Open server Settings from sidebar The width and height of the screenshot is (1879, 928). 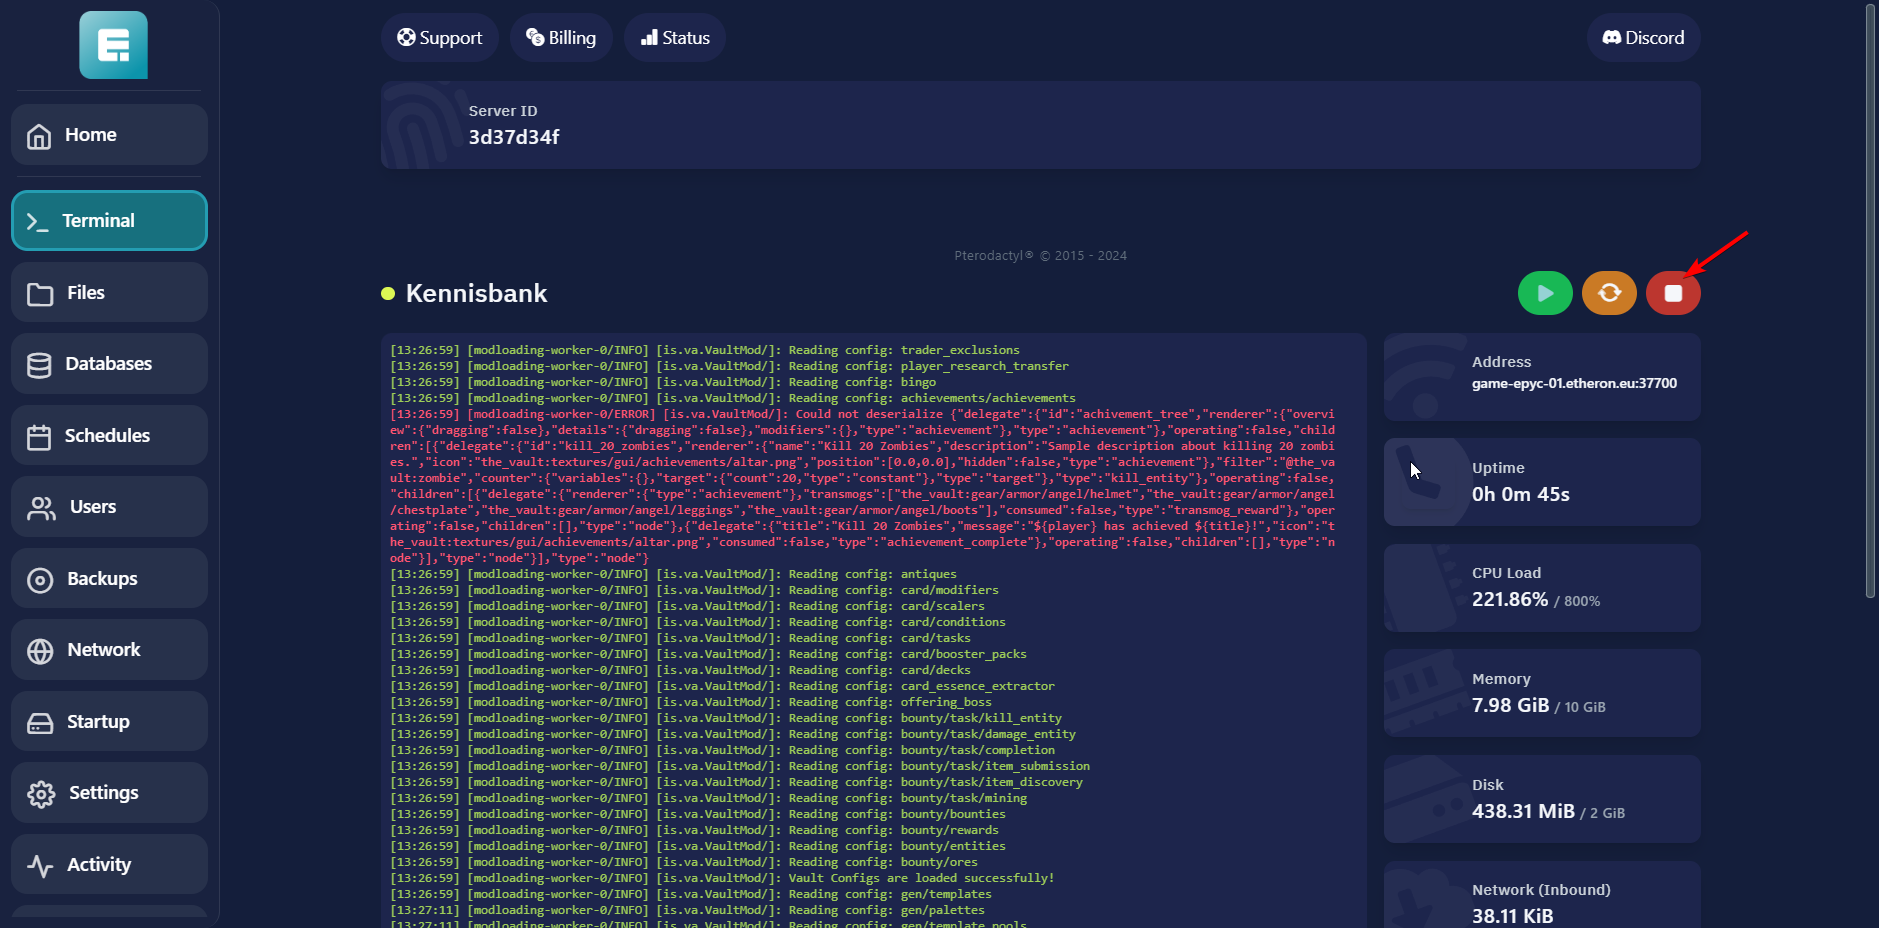[x=109, y=793]
